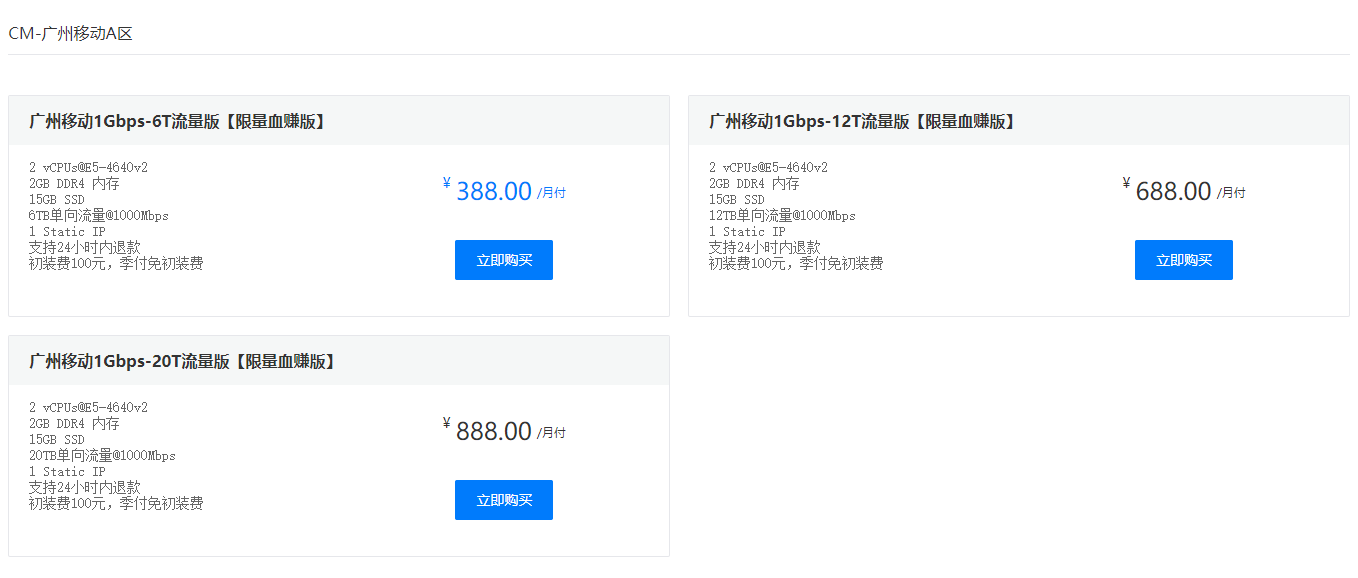The height and width of the screenshot is (578, 1358).
Task: Click 立即购买 for the 888.00 plan
Action: click(x=504, y=500)
